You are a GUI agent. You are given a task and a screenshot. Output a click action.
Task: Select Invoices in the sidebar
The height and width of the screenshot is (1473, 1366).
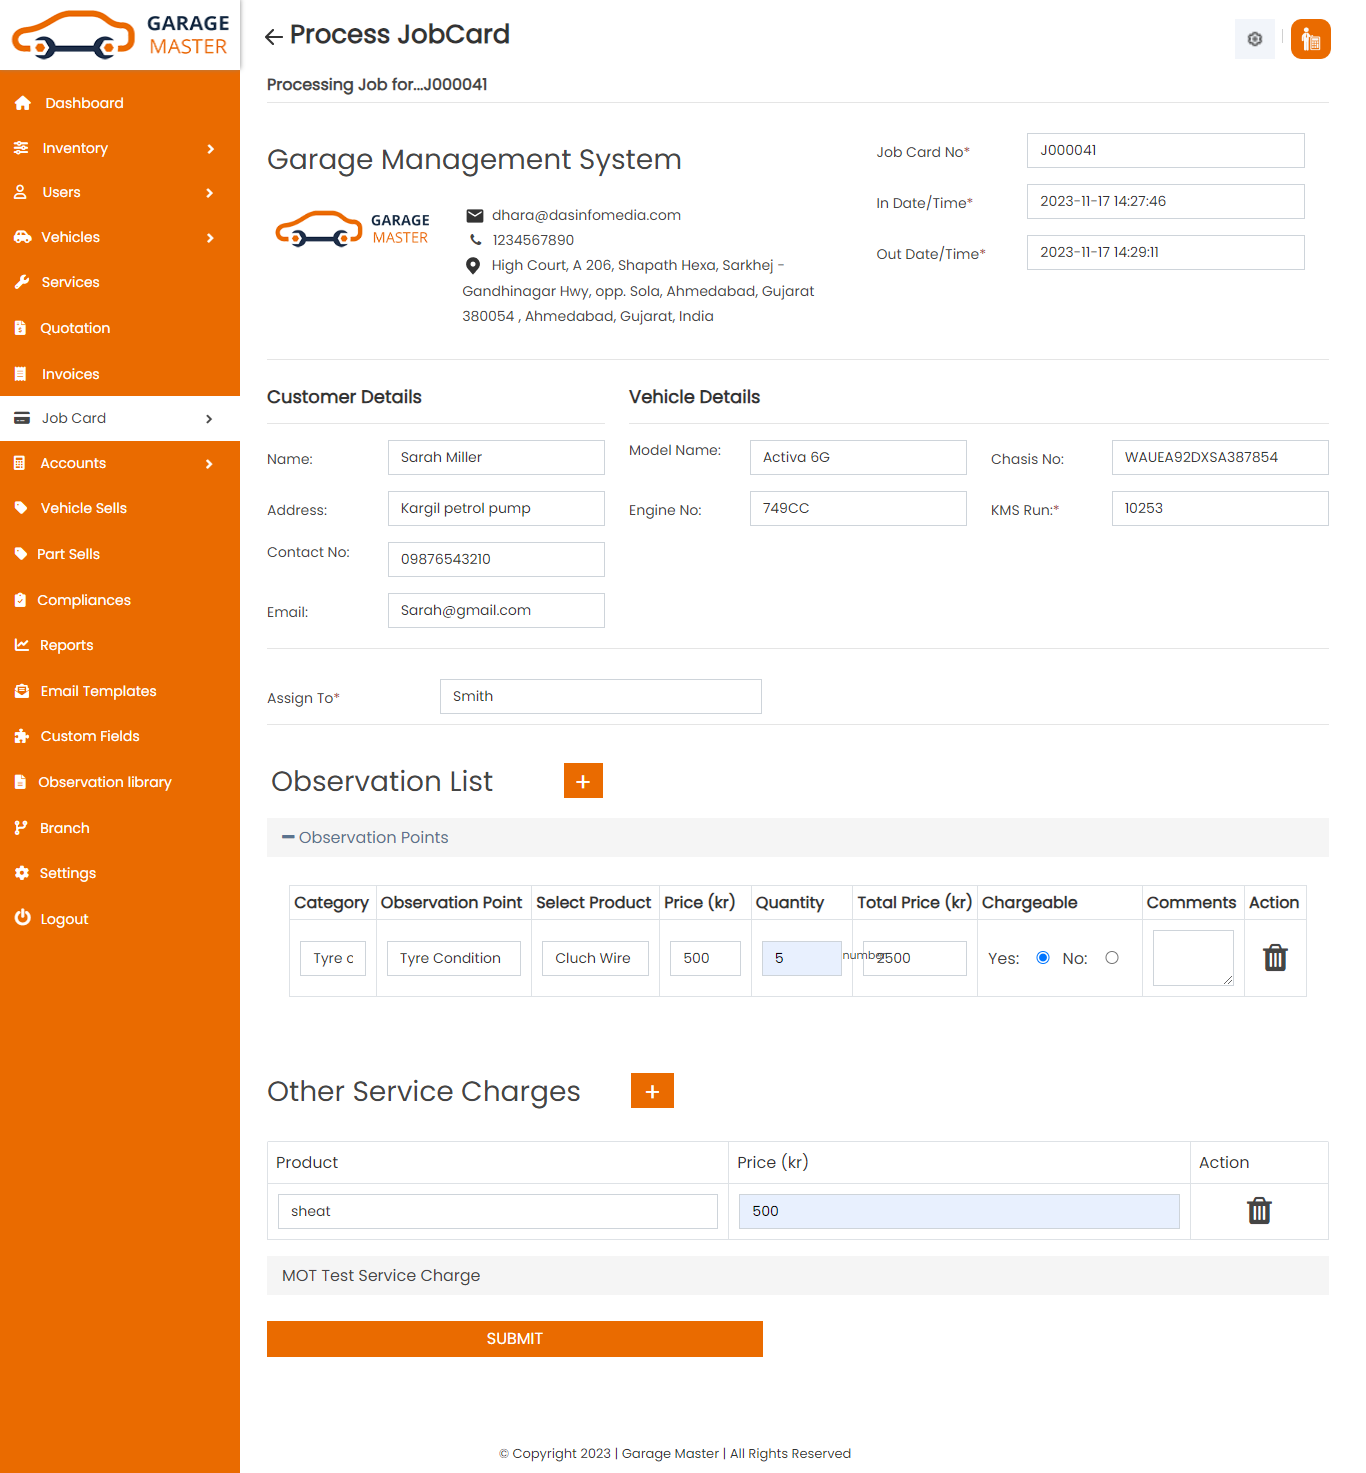pos(70,374)
